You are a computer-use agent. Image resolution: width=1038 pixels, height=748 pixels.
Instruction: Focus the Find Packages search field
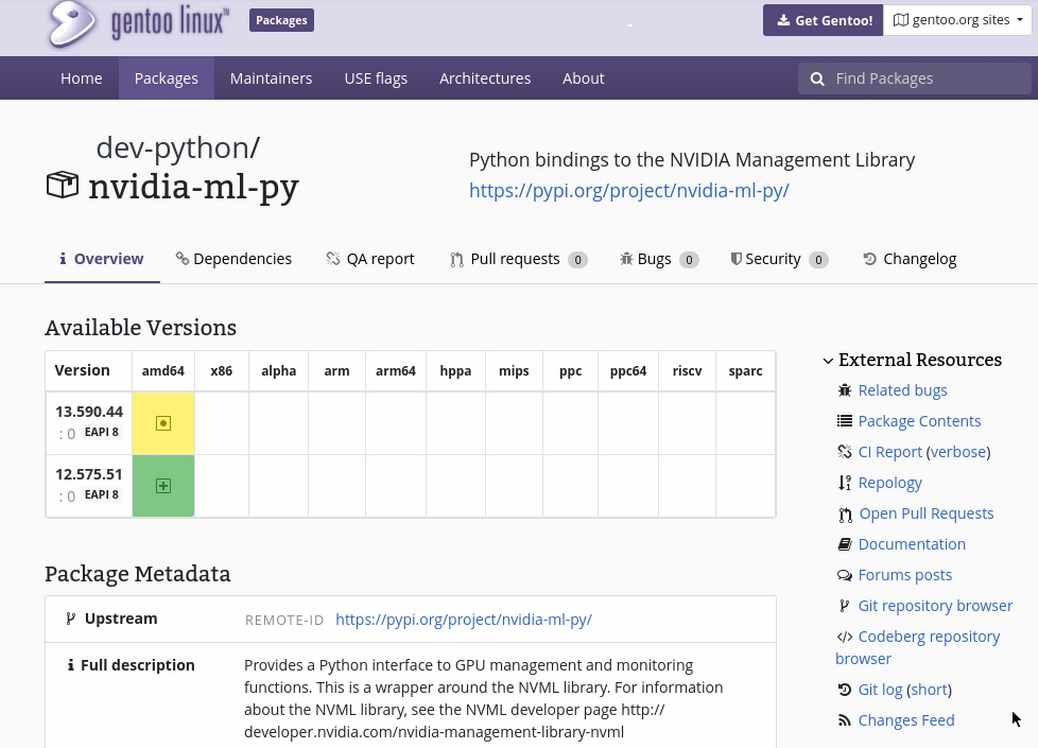[x=914, y=79]
